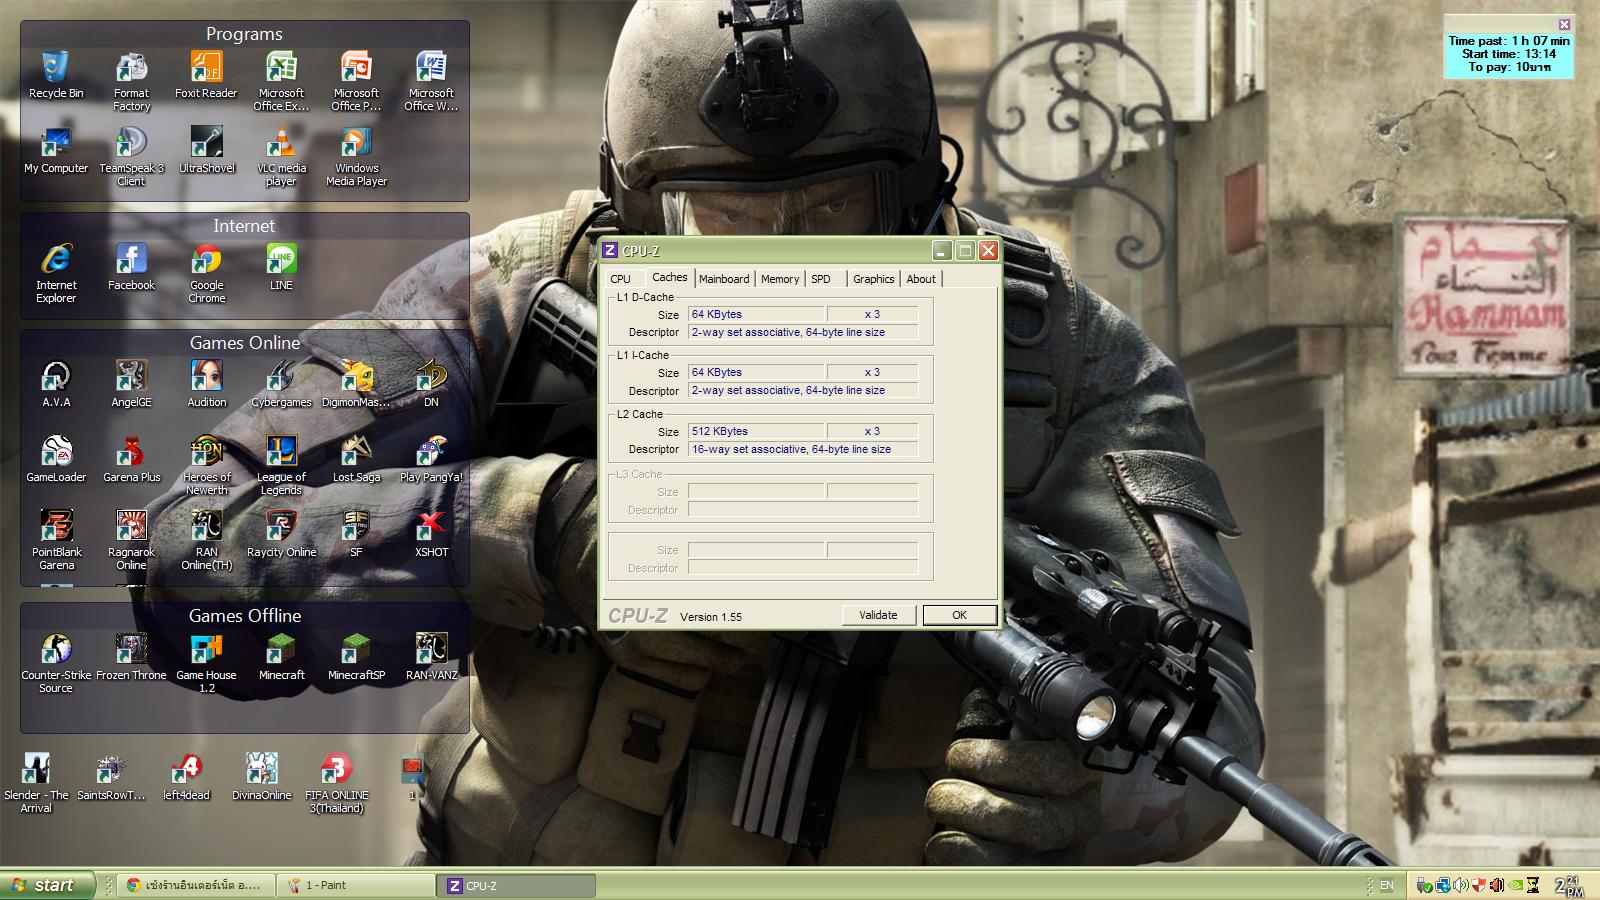Select the Cybergames desktop icon

coord(281,384)
